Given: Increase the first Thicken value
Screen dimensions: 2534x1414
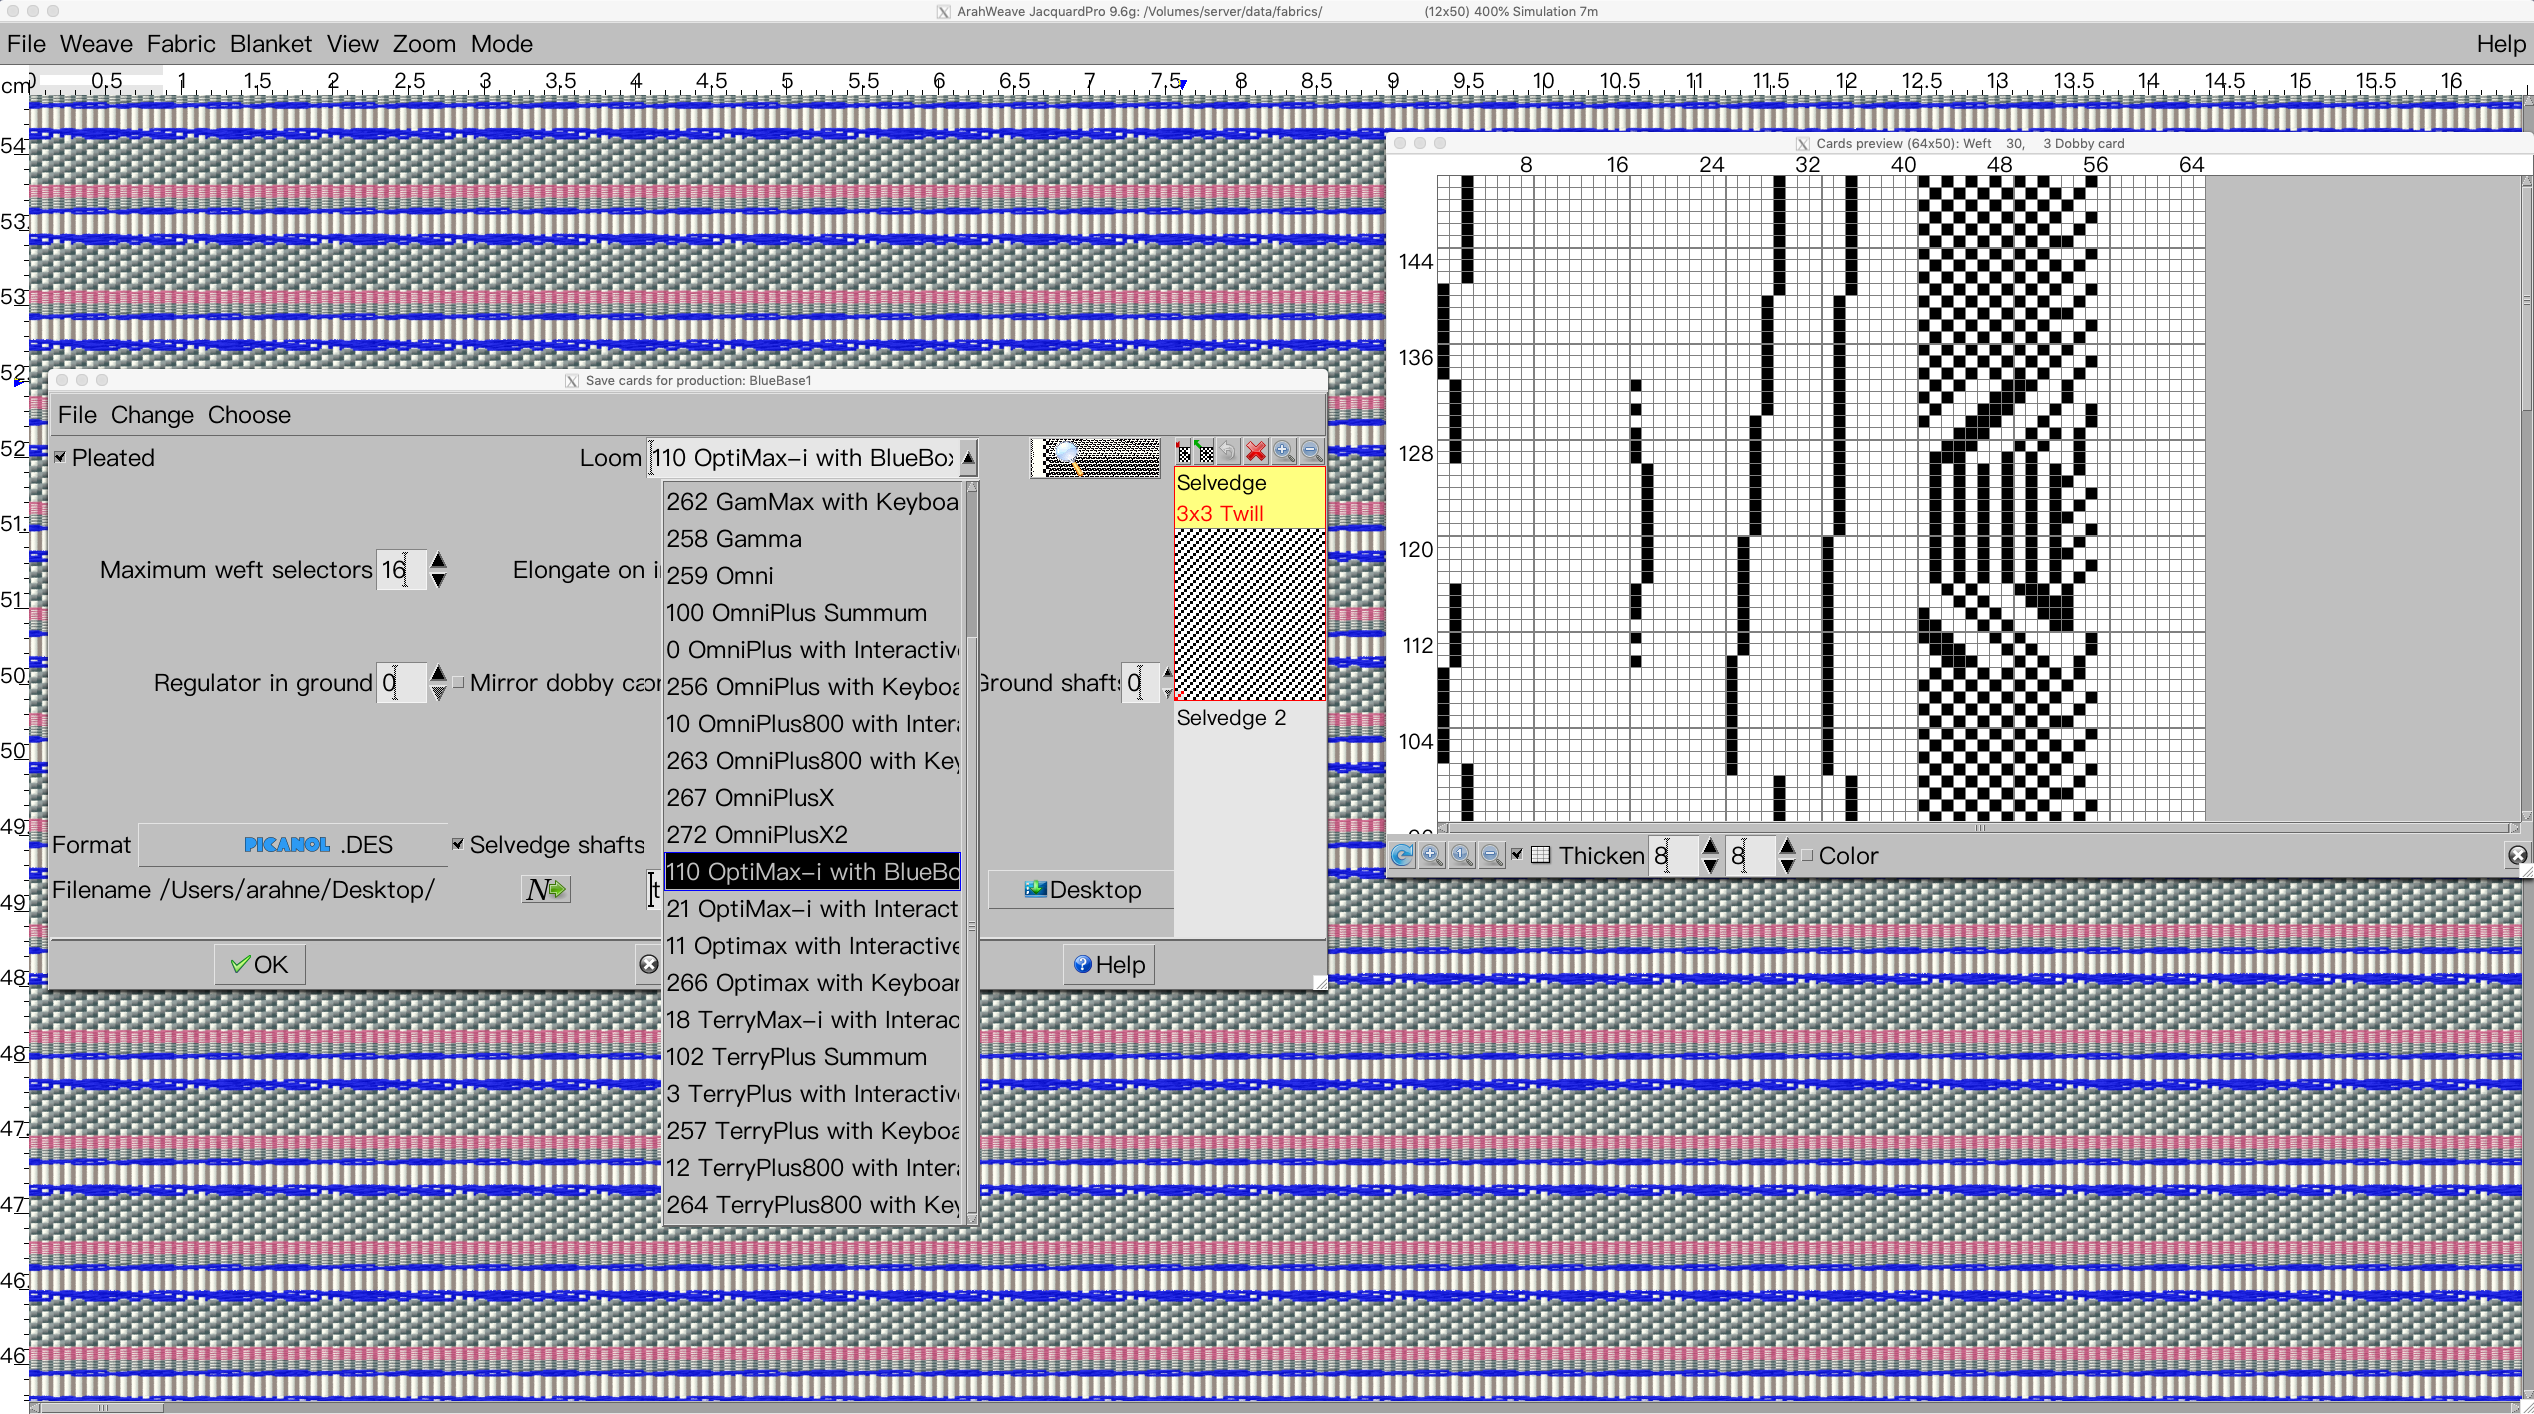Looking at the screenshot, I should click(x=1710, y=846).
